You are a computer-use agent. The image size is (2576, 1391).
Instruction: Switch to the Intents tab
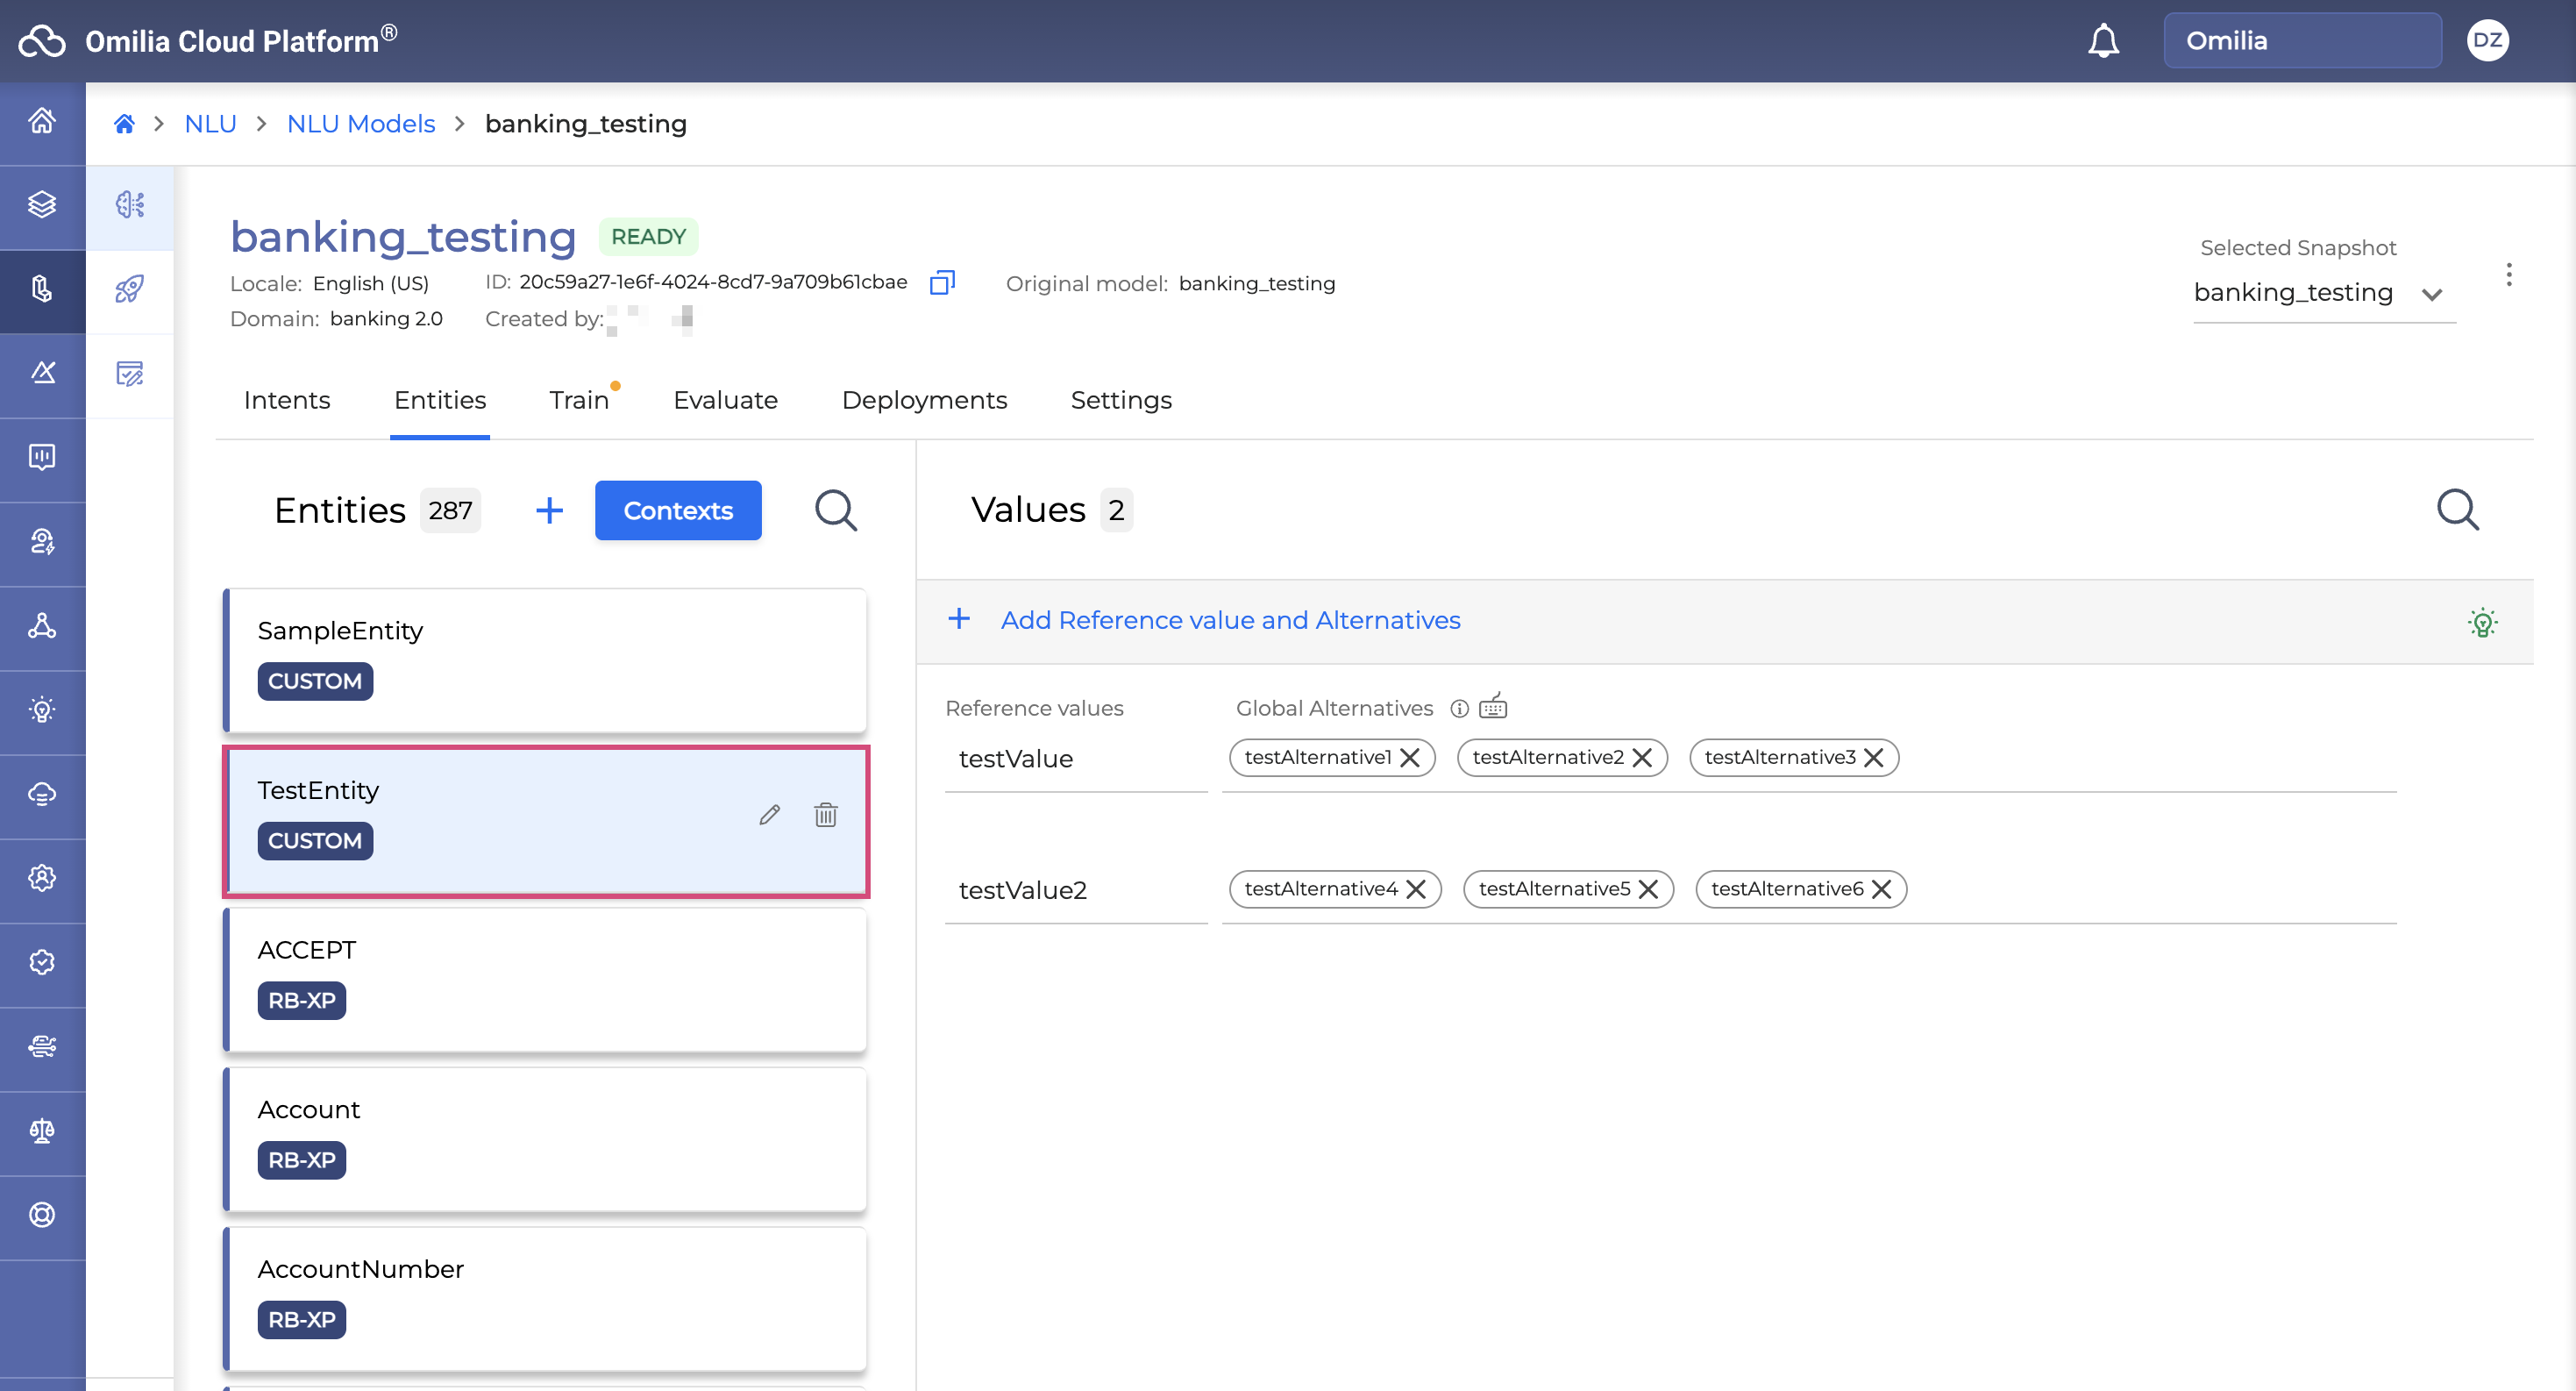click(x=286, y=400)
